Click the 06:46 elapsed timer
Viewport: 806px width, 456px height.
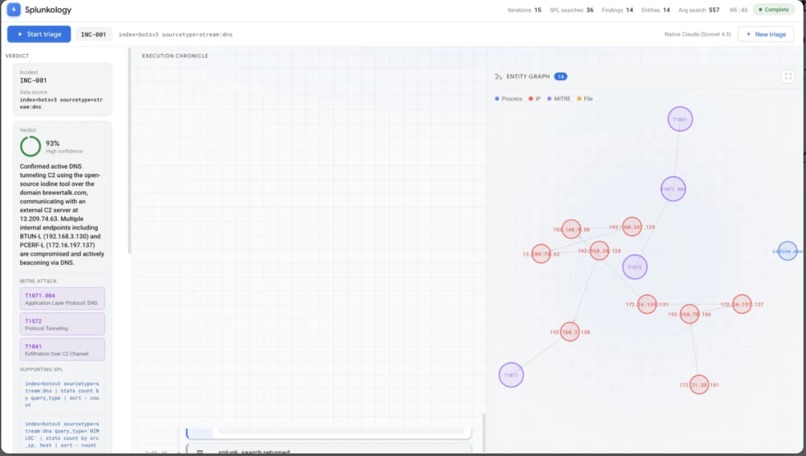point(739,10)
